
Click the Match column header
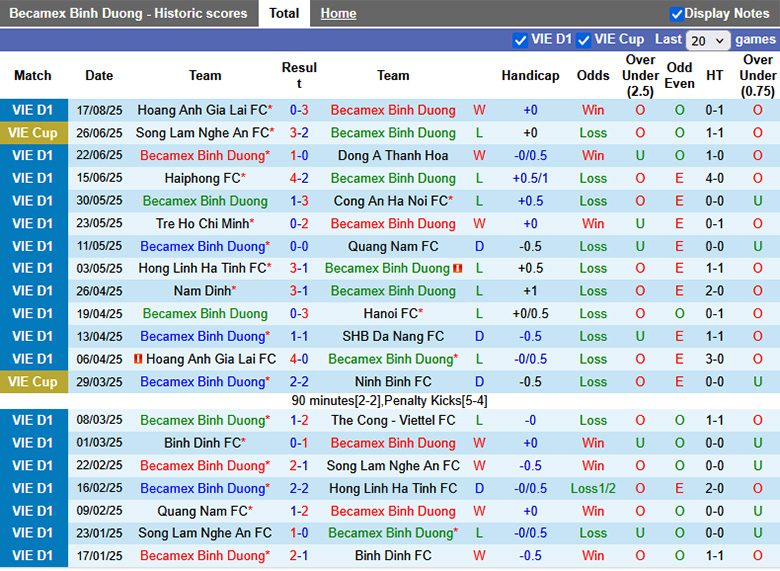coord(33,75)
